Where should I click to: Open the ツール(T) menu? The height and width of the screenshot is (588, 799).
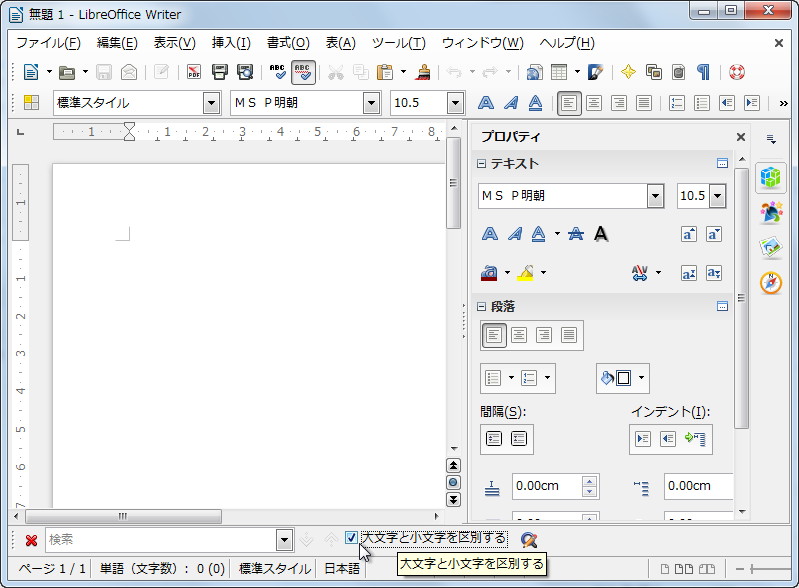pos(399,43)
